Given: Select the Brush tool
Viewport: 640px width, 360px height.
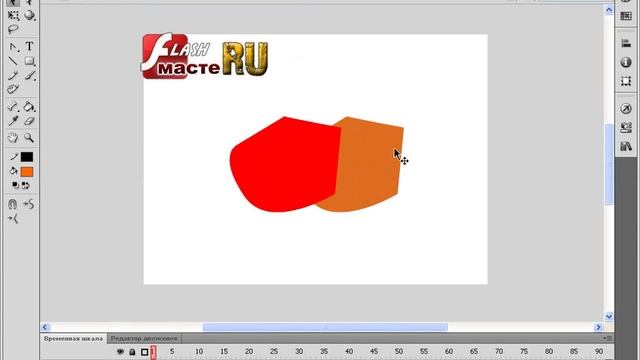Looking at the screenshot, I should [29, 76].
